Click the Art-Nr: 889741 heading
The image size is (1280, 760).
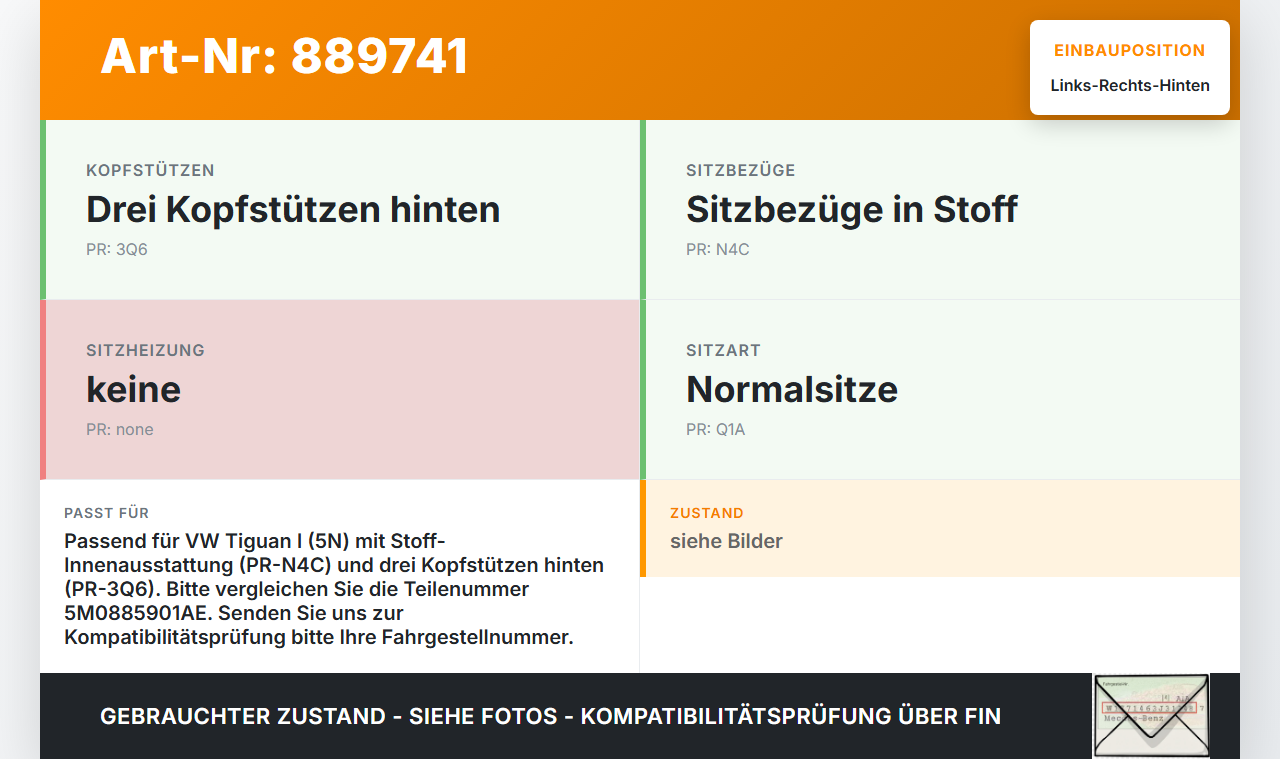pyautogui.click(x=284, y=56)
